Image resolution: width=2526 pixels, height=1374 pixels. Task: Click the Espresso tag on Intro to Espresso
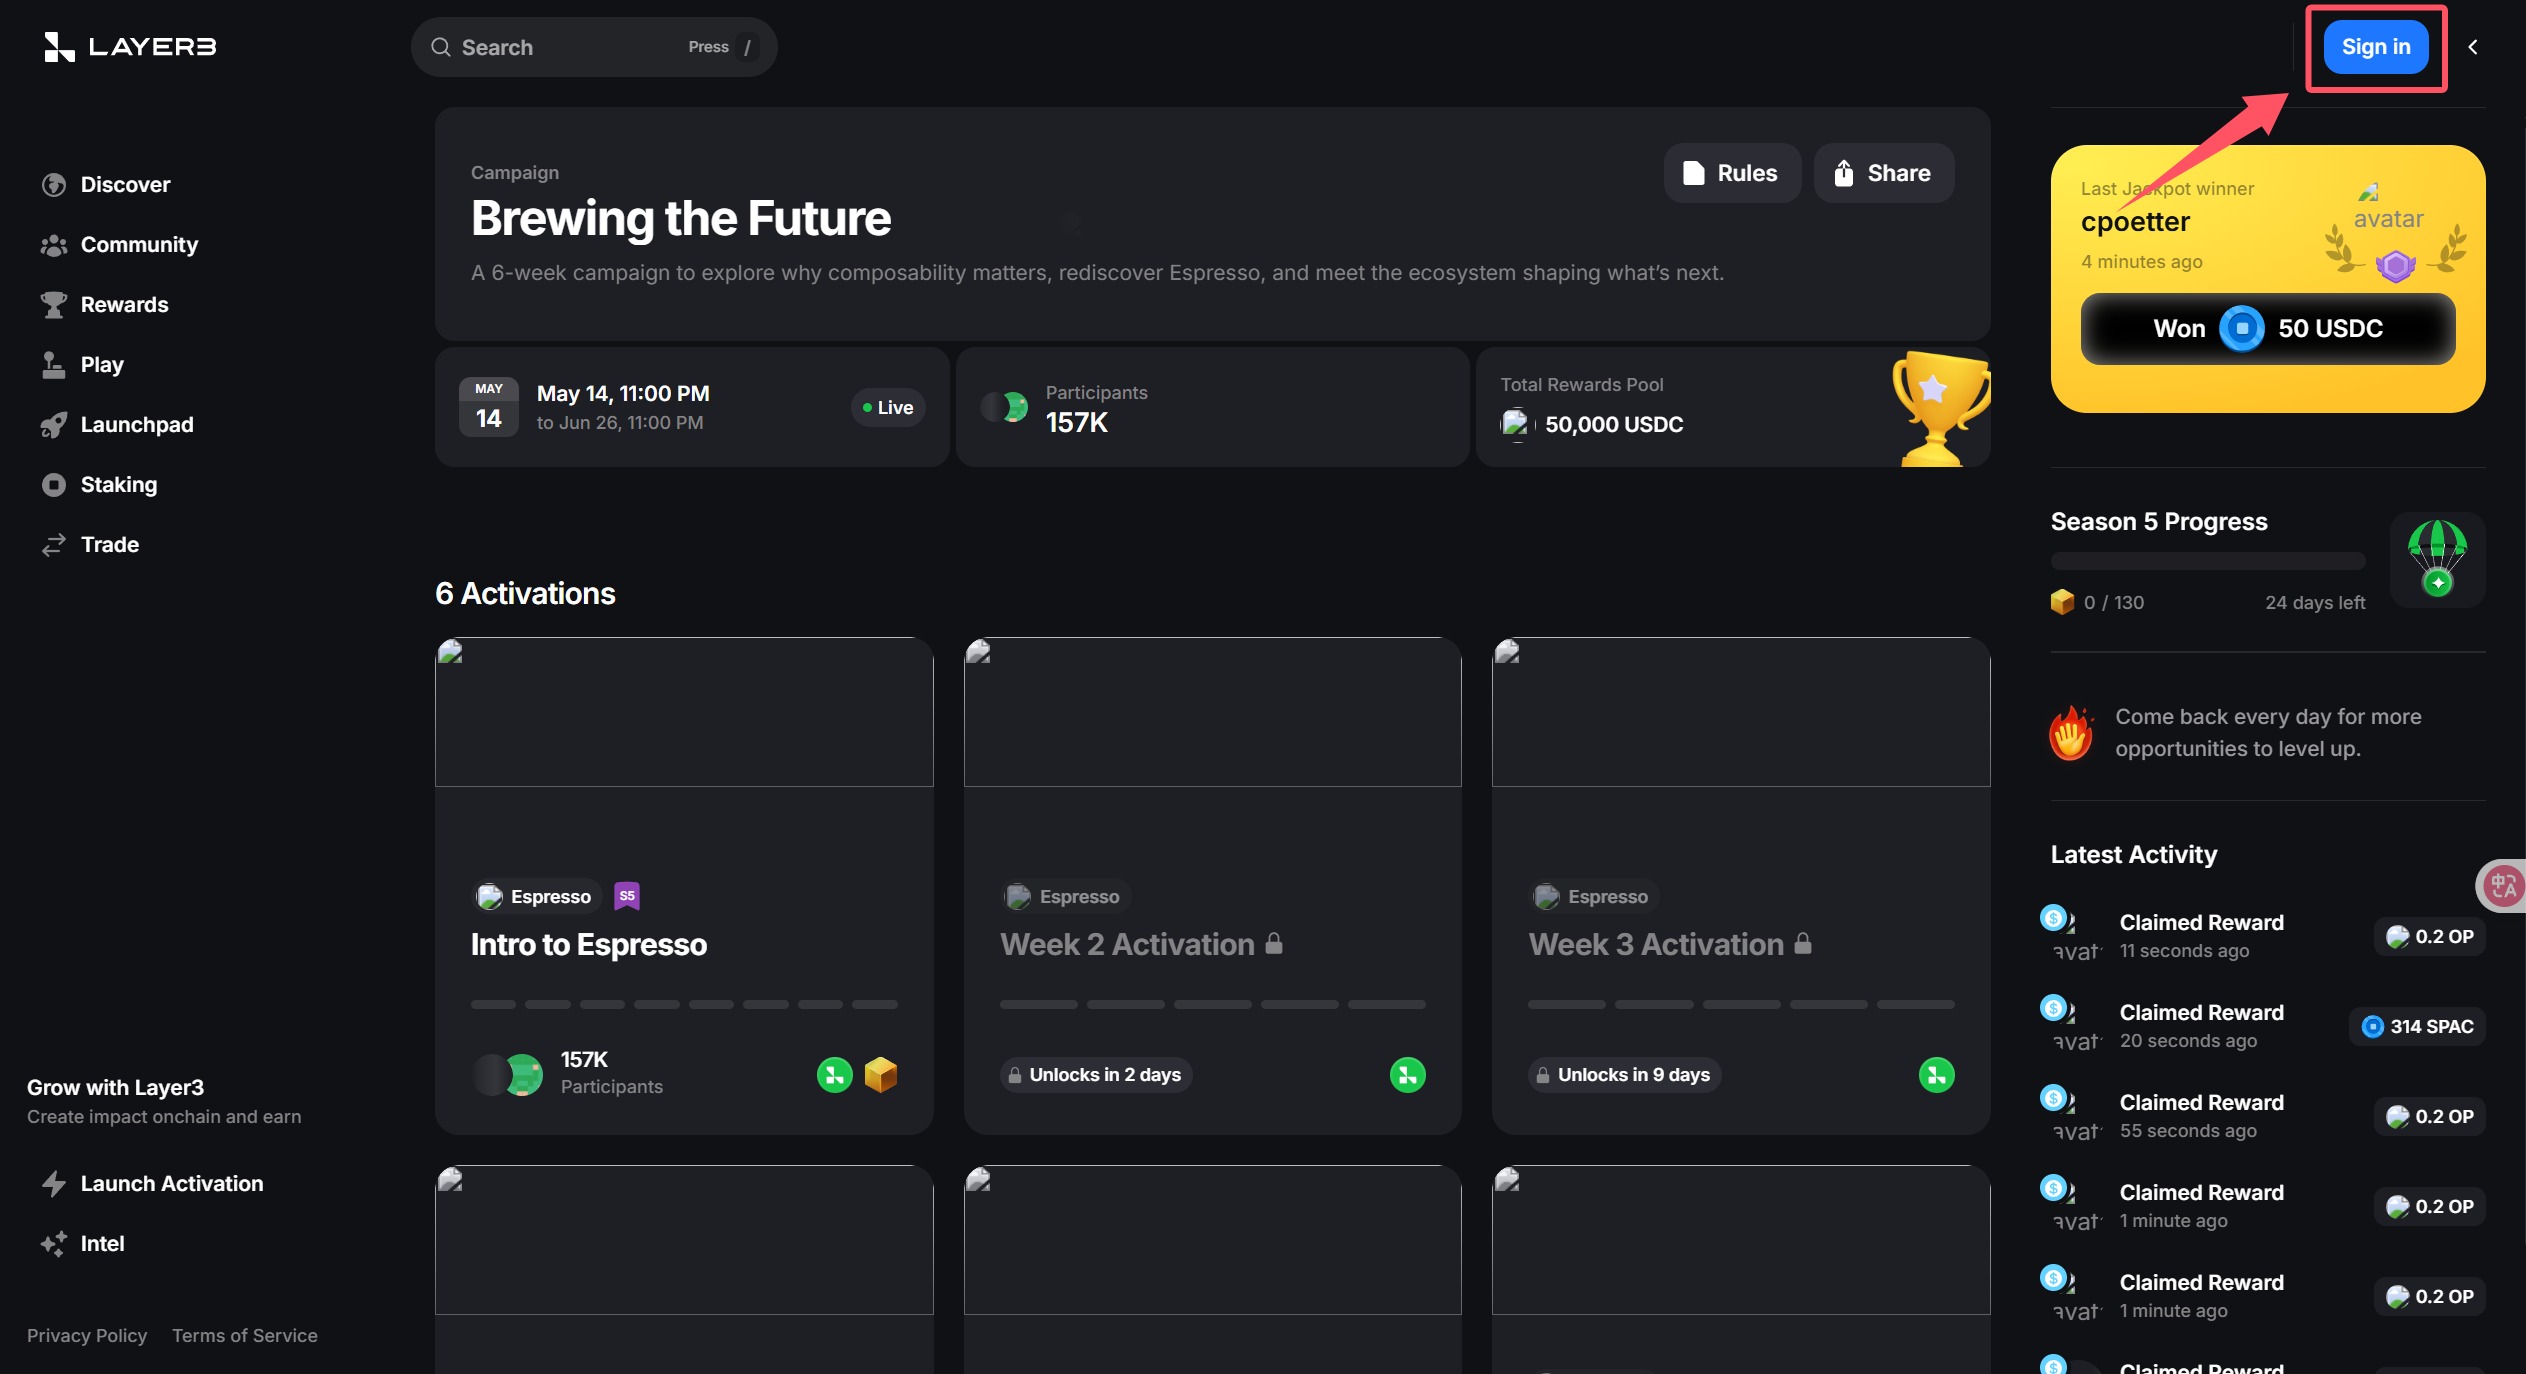[x=537, y=897]
